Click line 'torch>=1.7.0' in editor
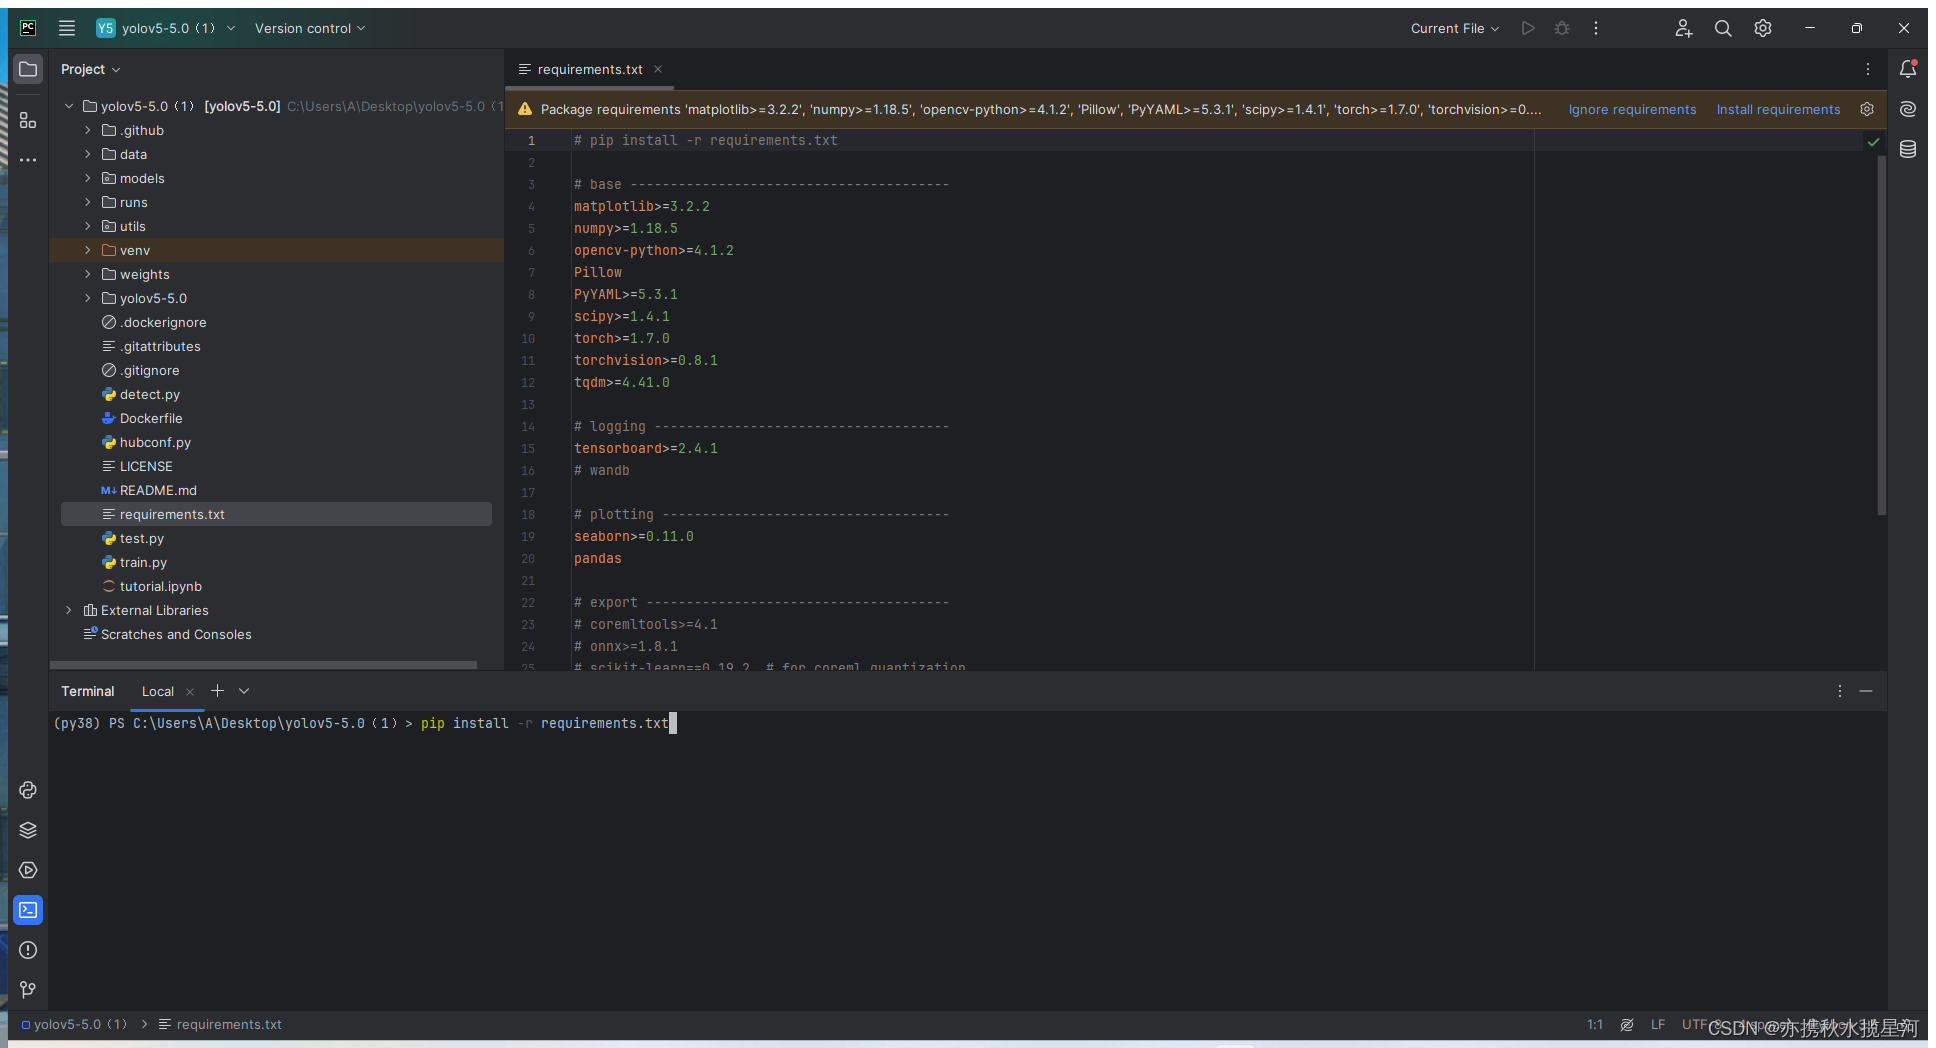The image size is (1936, 1048). [x=622, y=338]
